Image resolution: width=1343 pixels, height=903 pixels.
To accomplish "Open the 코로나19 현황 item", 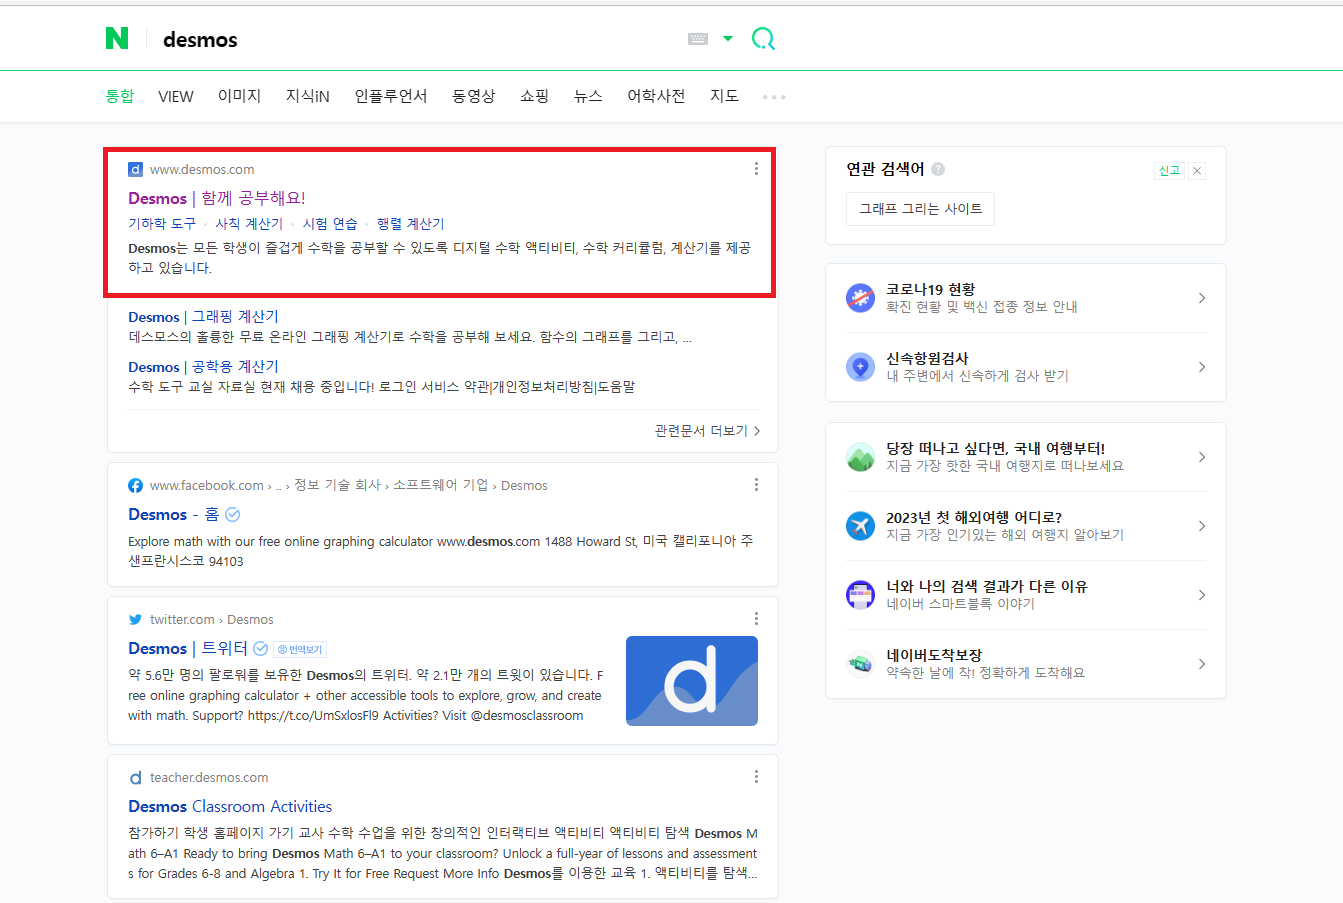I will (x=1026, y=298).
